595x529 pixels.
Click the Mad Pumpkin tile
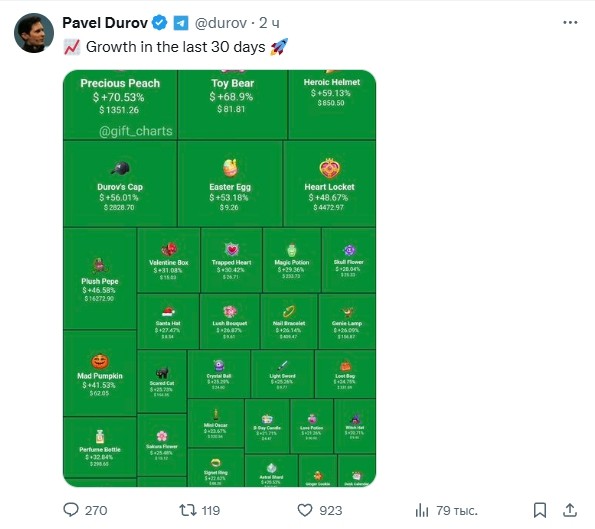[x=100, y=373]
